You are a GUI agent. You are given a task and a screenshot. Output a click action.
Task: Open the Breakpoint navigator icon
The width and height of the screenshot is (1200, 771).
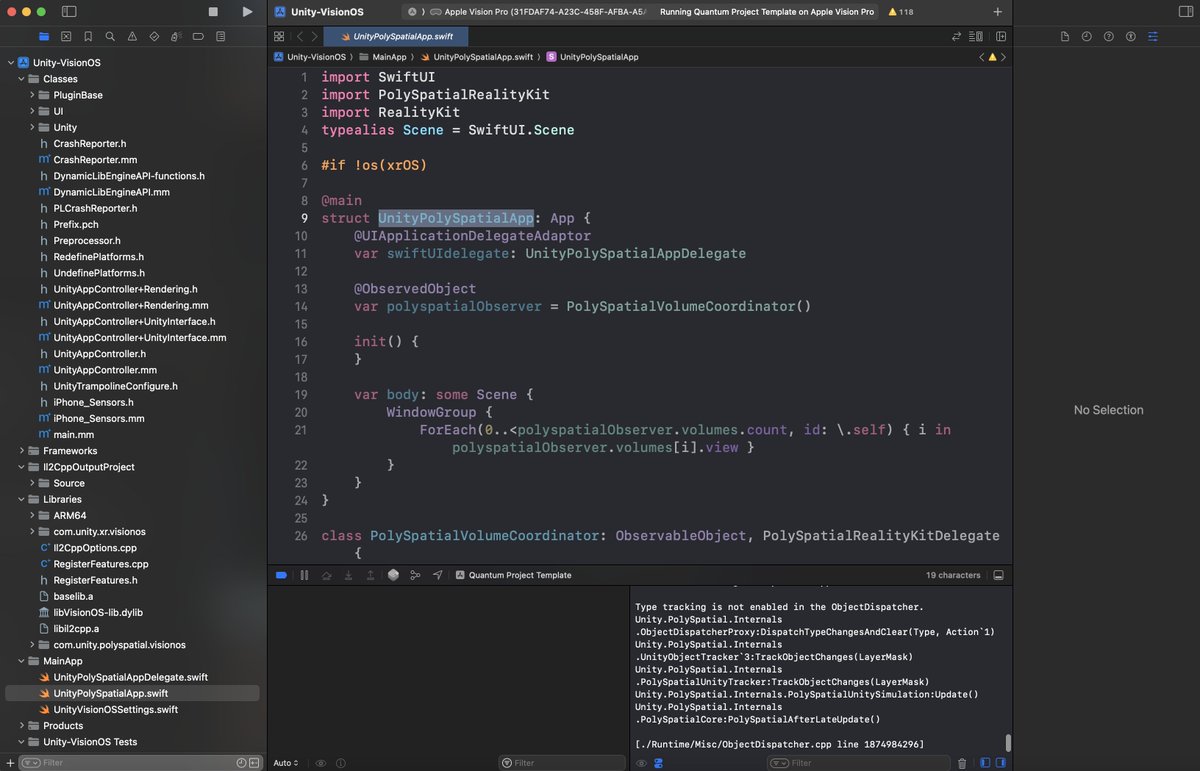pyautogui.click(x=198, y=36)
